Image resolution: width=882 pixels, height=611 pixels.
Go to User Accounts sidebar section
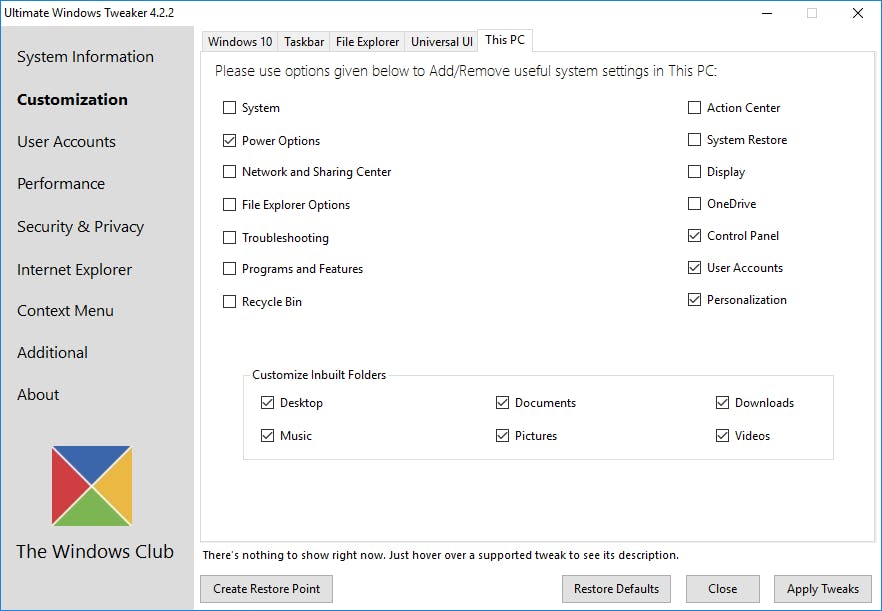[x=66, y=142]
